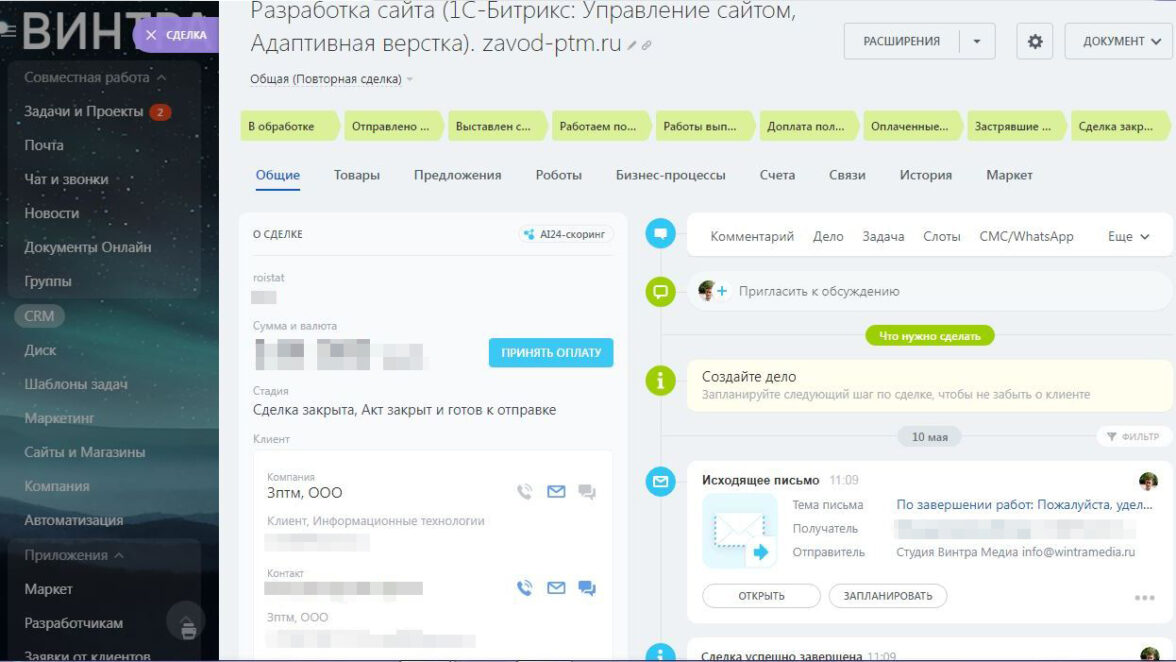Open the hamburger menu icon in sidebar
This screenshot has height=662, width=1176.
[8, 29]
